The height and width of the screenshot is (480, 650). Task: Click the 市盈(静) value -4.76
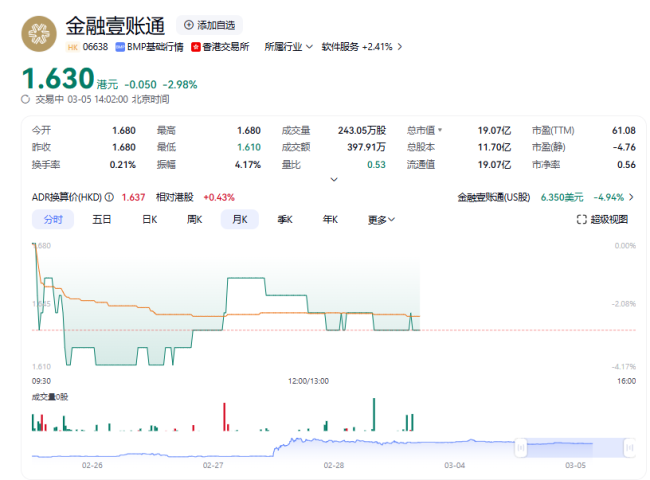624,147
